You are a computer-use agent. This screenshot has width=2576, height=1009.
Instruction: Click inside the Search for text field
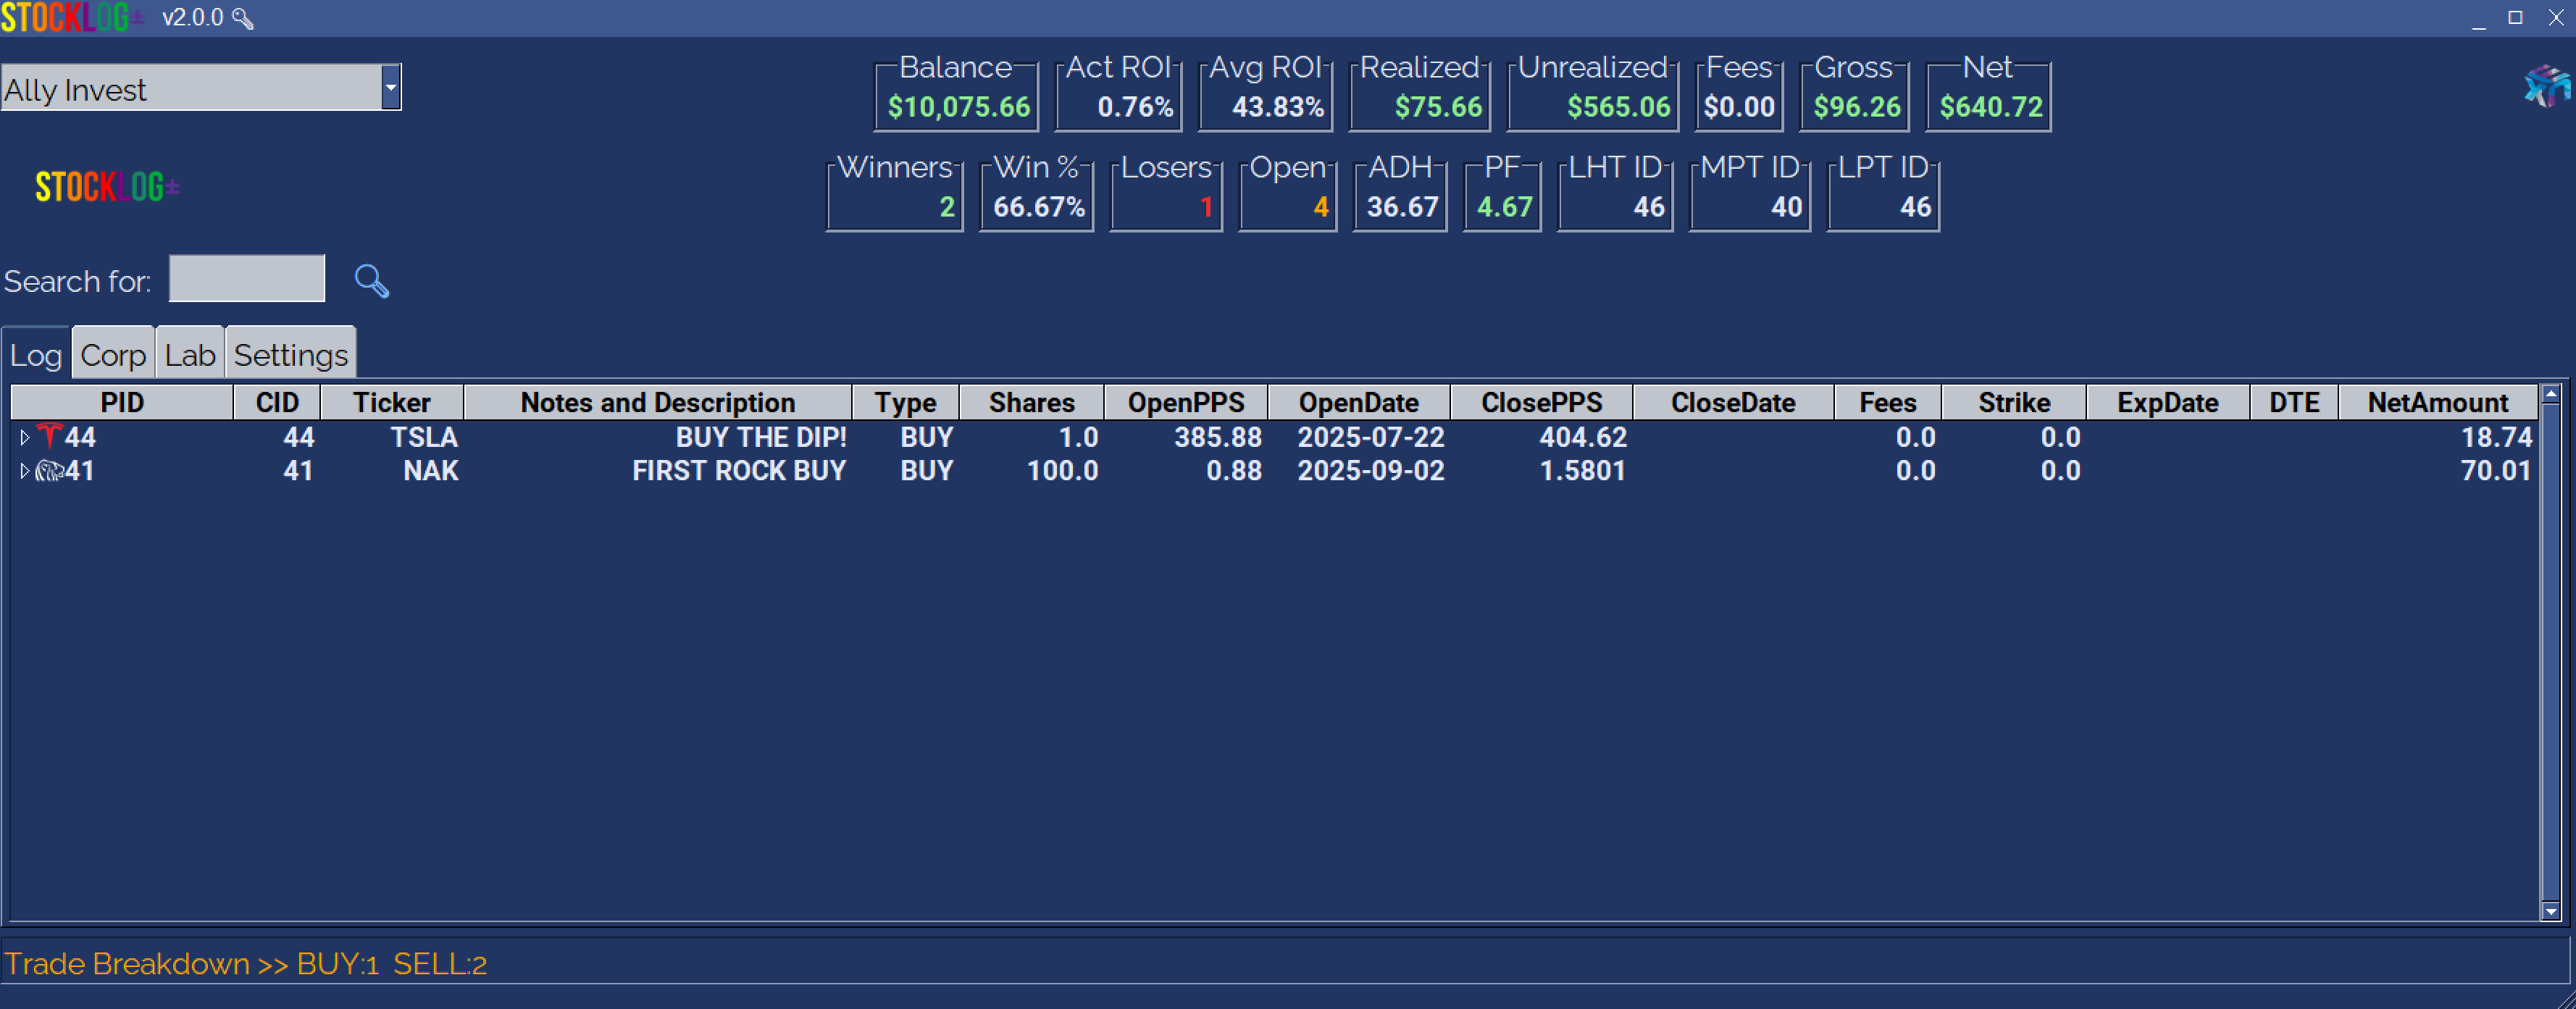click(x=246, y=279)
